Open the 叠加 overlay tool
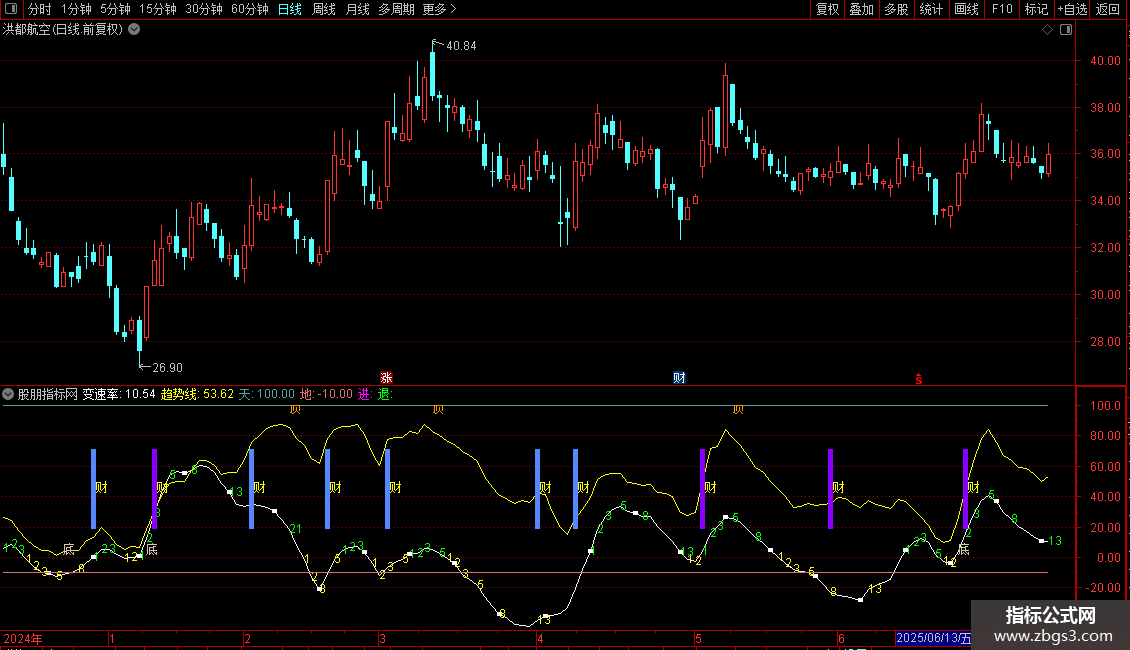The image size is (1130, 650). (861, 10)
